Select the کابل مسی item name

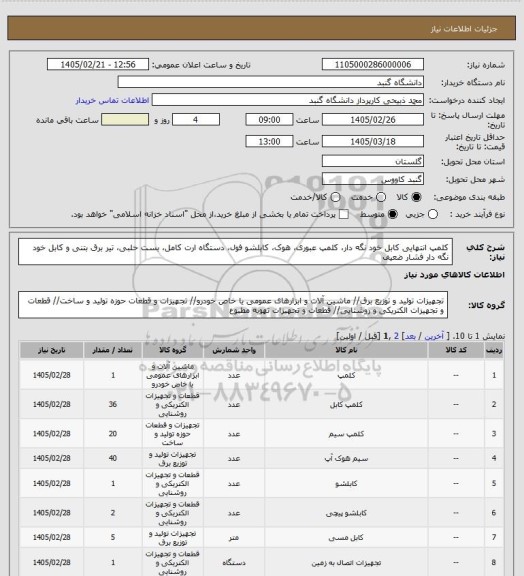[346, 537]
